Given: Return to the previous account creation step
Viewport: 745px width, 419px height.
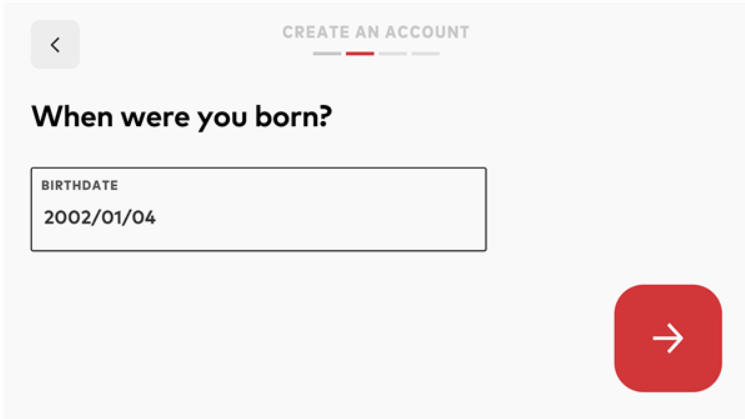Looking at the screenshot, I should (55, 45).
